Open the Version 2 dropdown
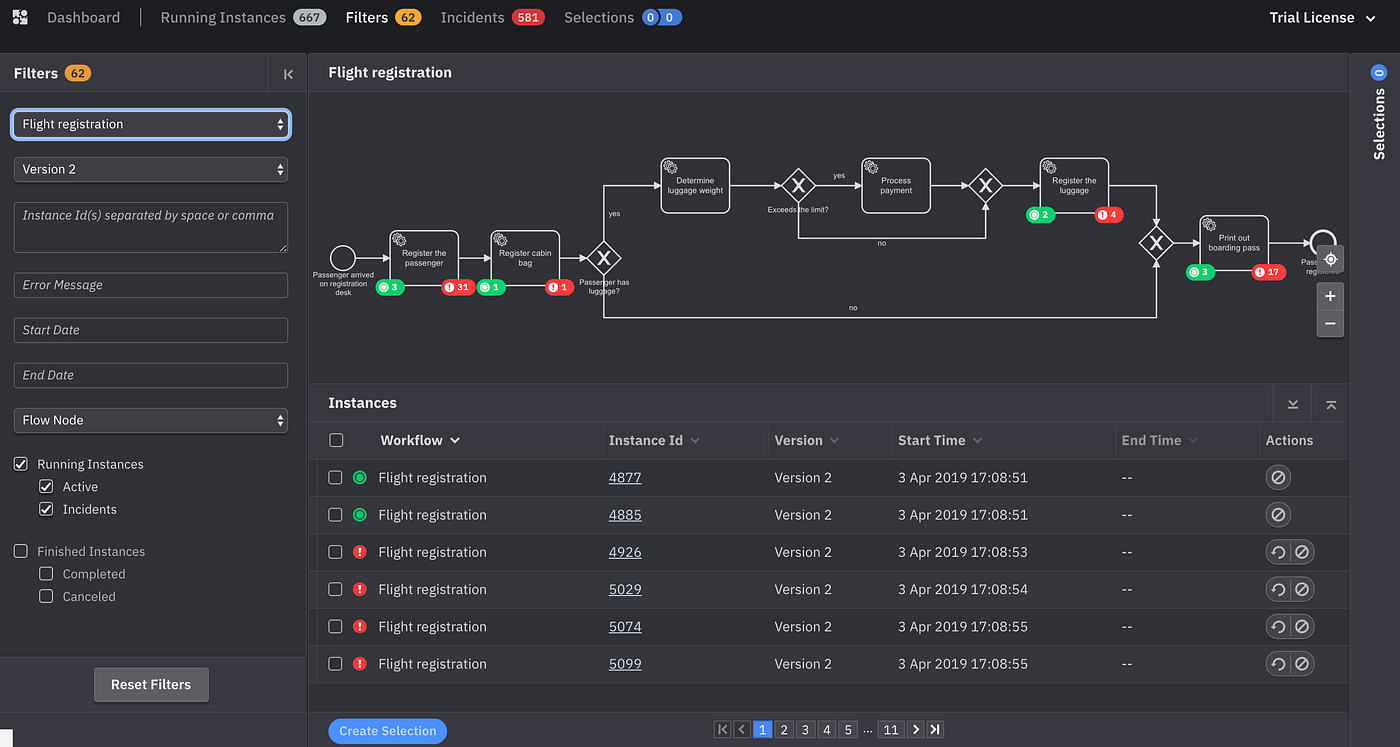This screenshot has width=1400, height=747. point(151,169)
